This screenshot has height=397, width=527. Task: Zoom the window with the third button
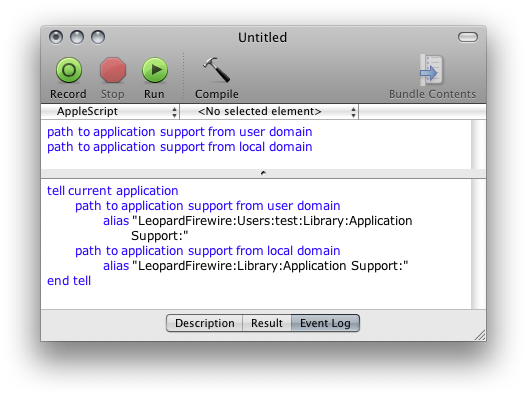(x=98, y=37)
